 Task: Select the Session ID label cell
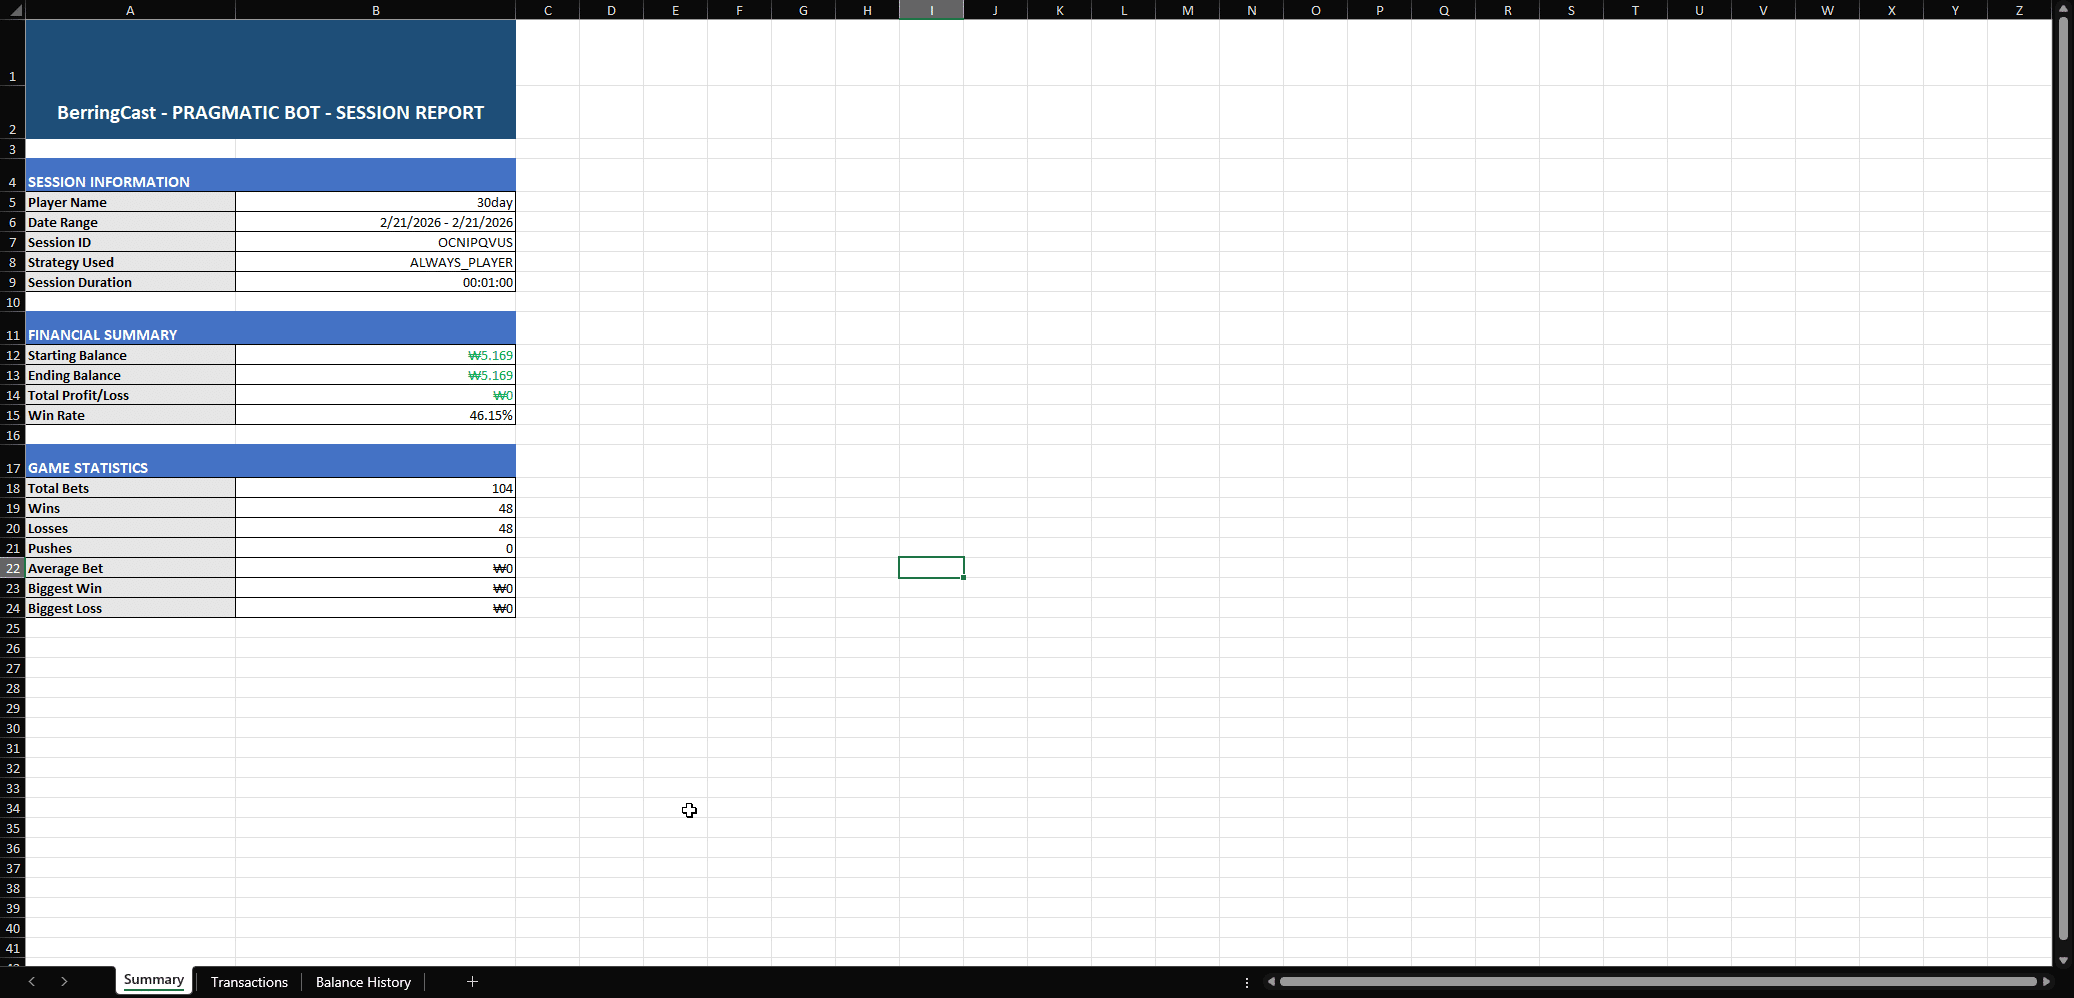(x=131, y=242)
